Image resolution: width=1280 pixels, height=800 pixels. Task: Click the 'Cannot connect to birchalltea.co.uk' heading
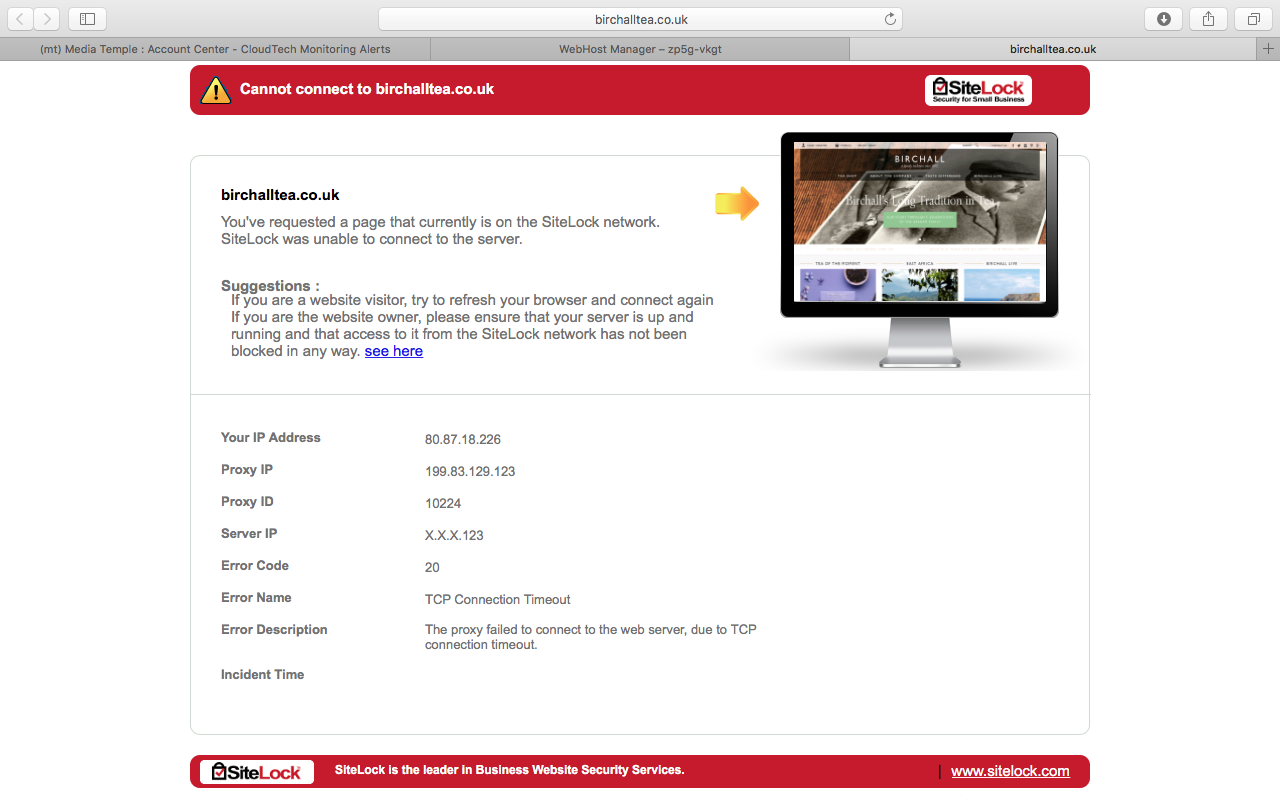(367, 89)
